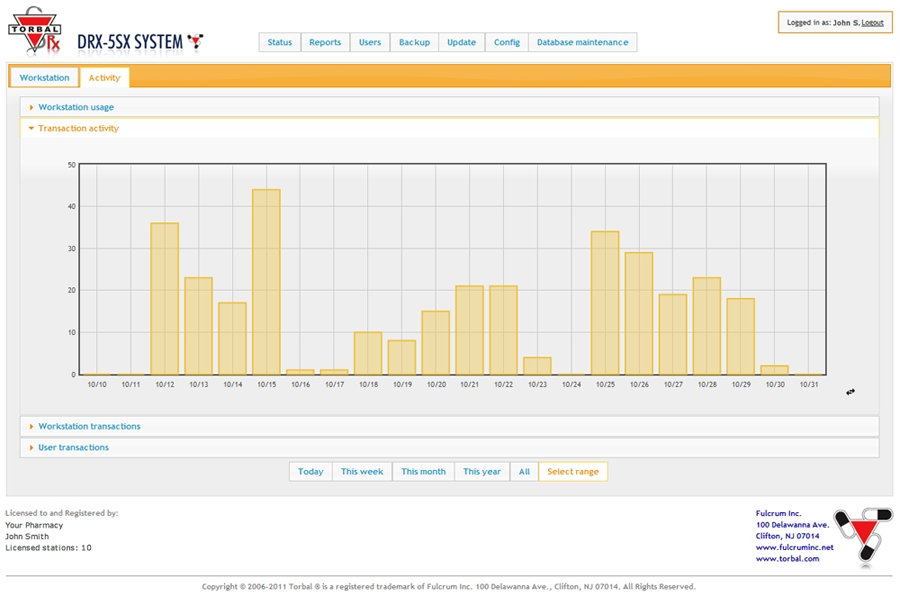Screen dimensions: 900x605
Task: Click the 'Your Pharmacy' license text
Action: (34, 525)
